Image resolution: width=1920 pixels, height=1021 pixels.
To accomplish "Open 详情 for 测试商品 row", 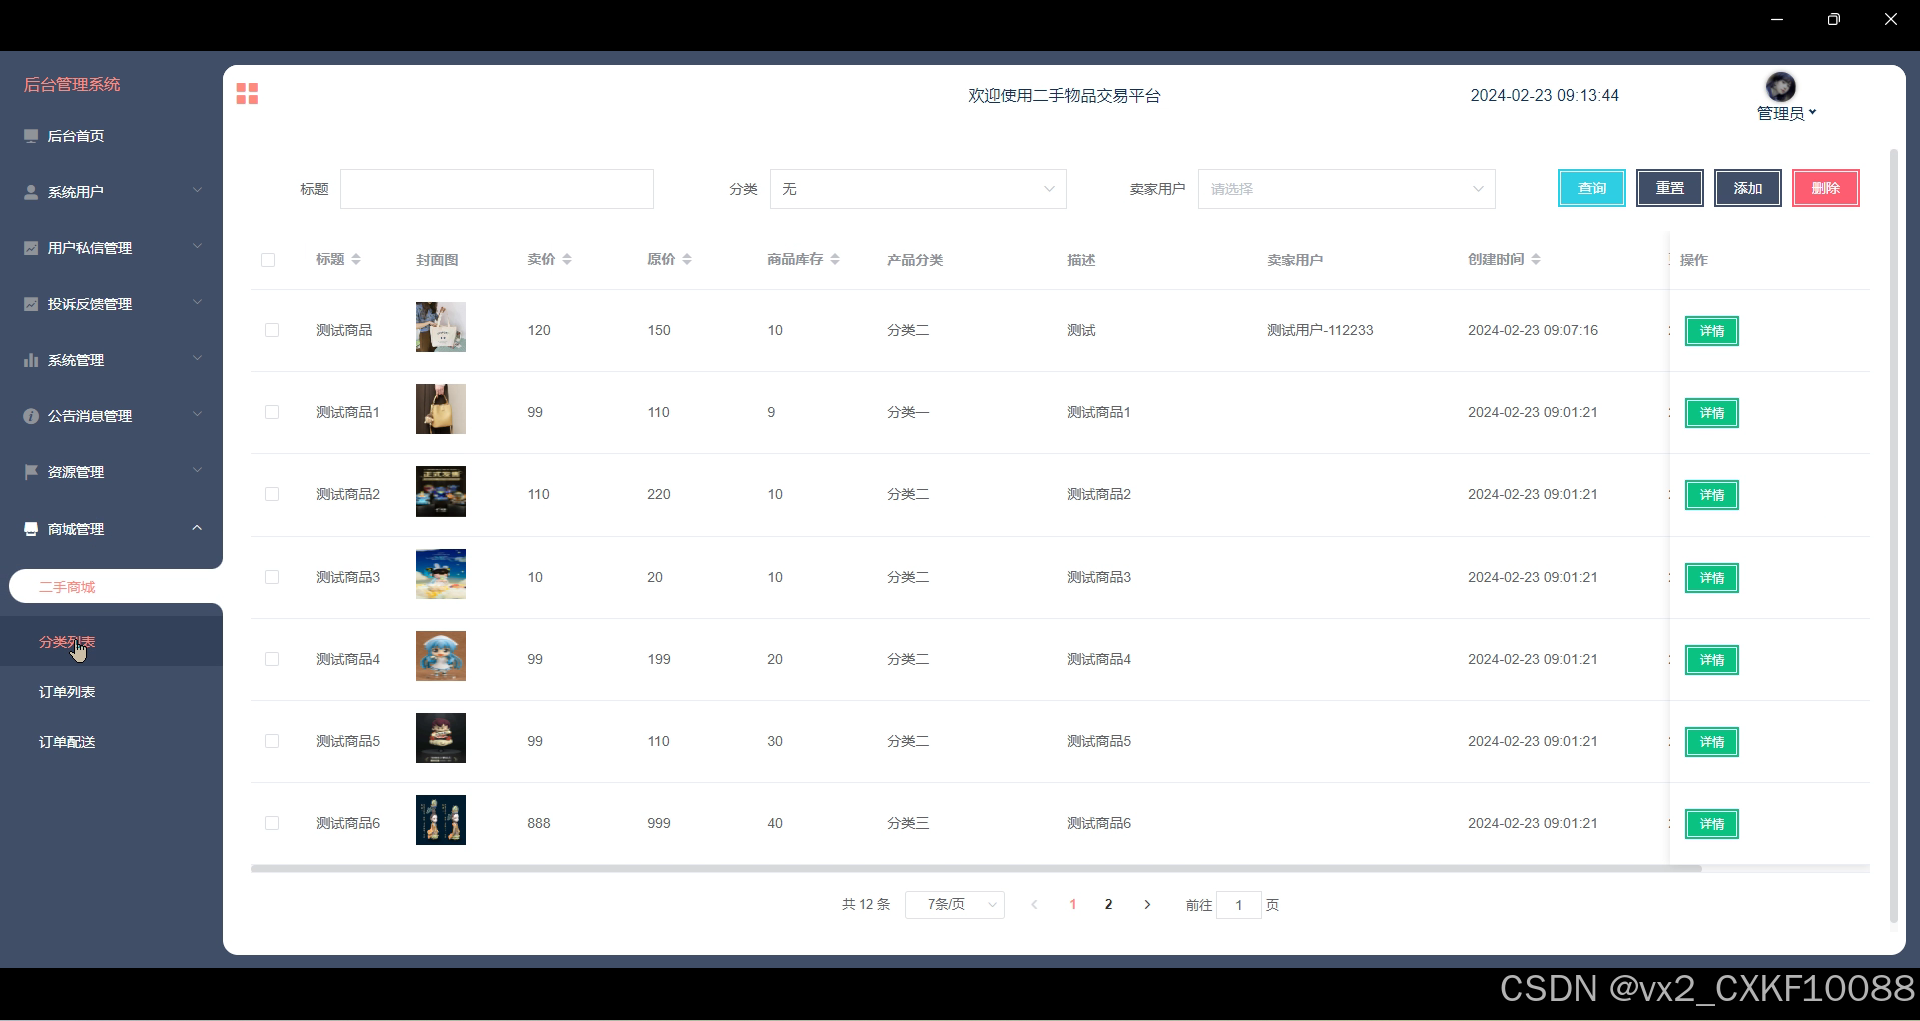I will coord(1712,331).
